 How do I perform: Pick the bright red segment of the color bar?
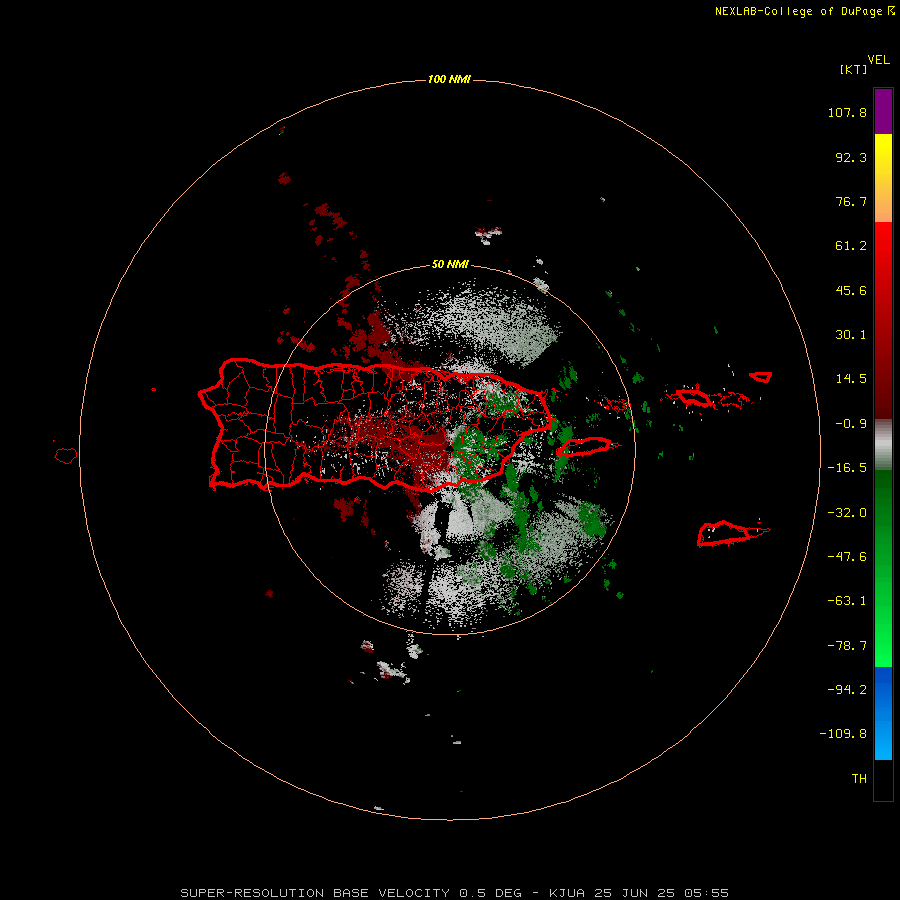(883, 247)
